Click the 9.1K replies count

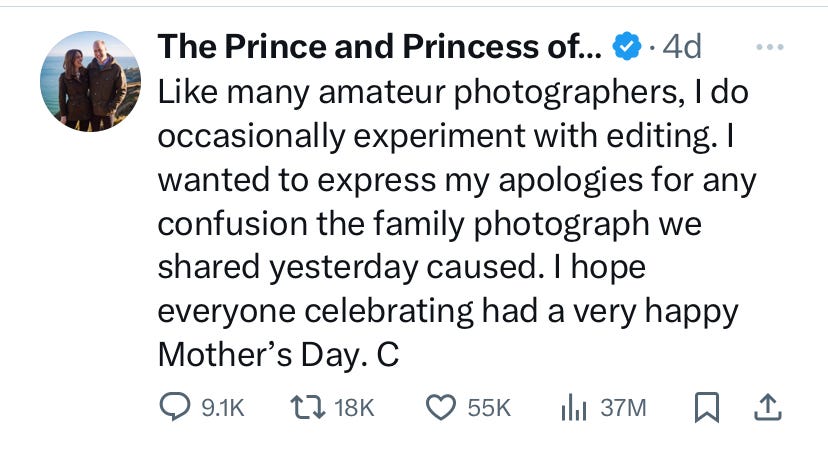click(x=223, y=408)
